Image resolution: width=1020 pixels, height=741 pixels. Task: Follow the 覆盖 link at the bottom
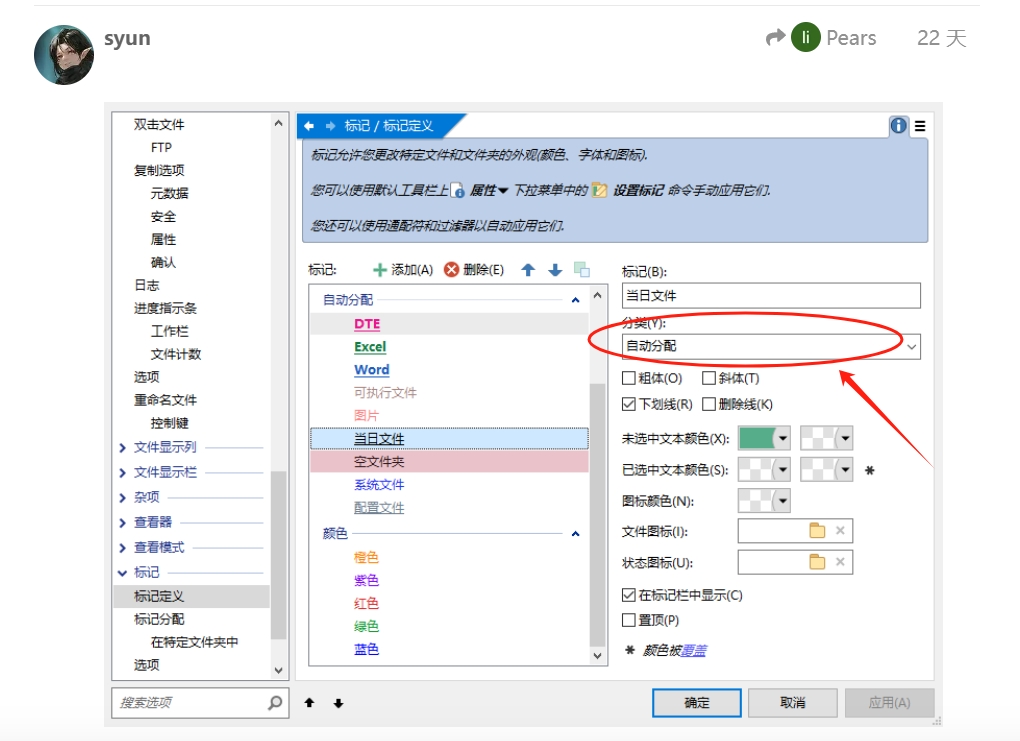click(x=694, y=650)
